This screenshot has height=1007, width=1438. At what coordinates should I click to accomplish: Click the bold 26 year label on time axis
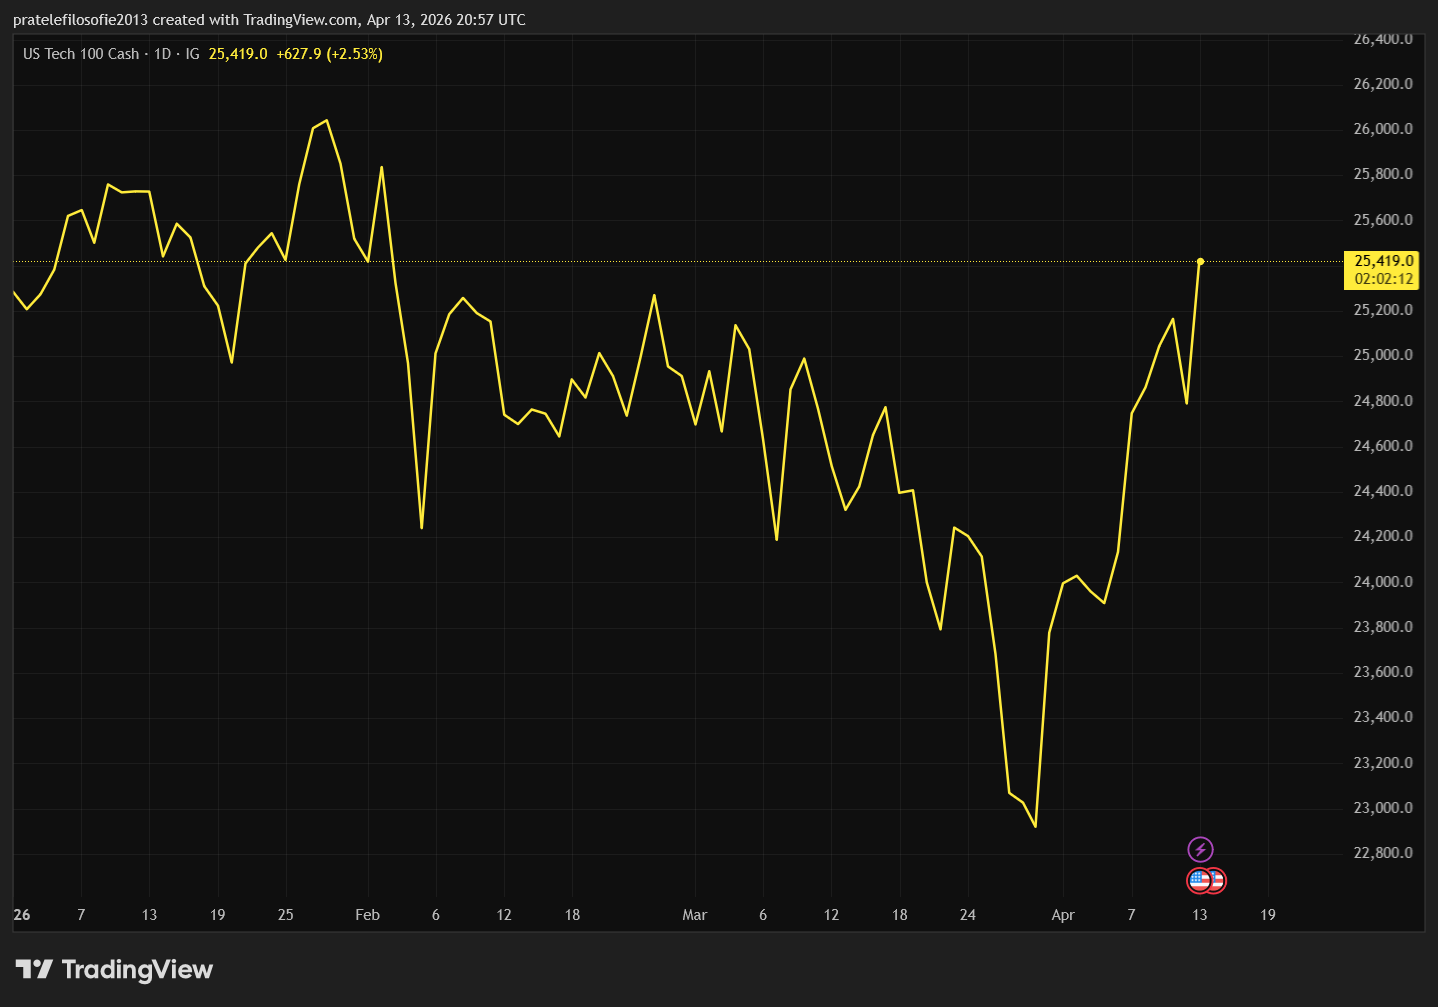tap(22, 915)
